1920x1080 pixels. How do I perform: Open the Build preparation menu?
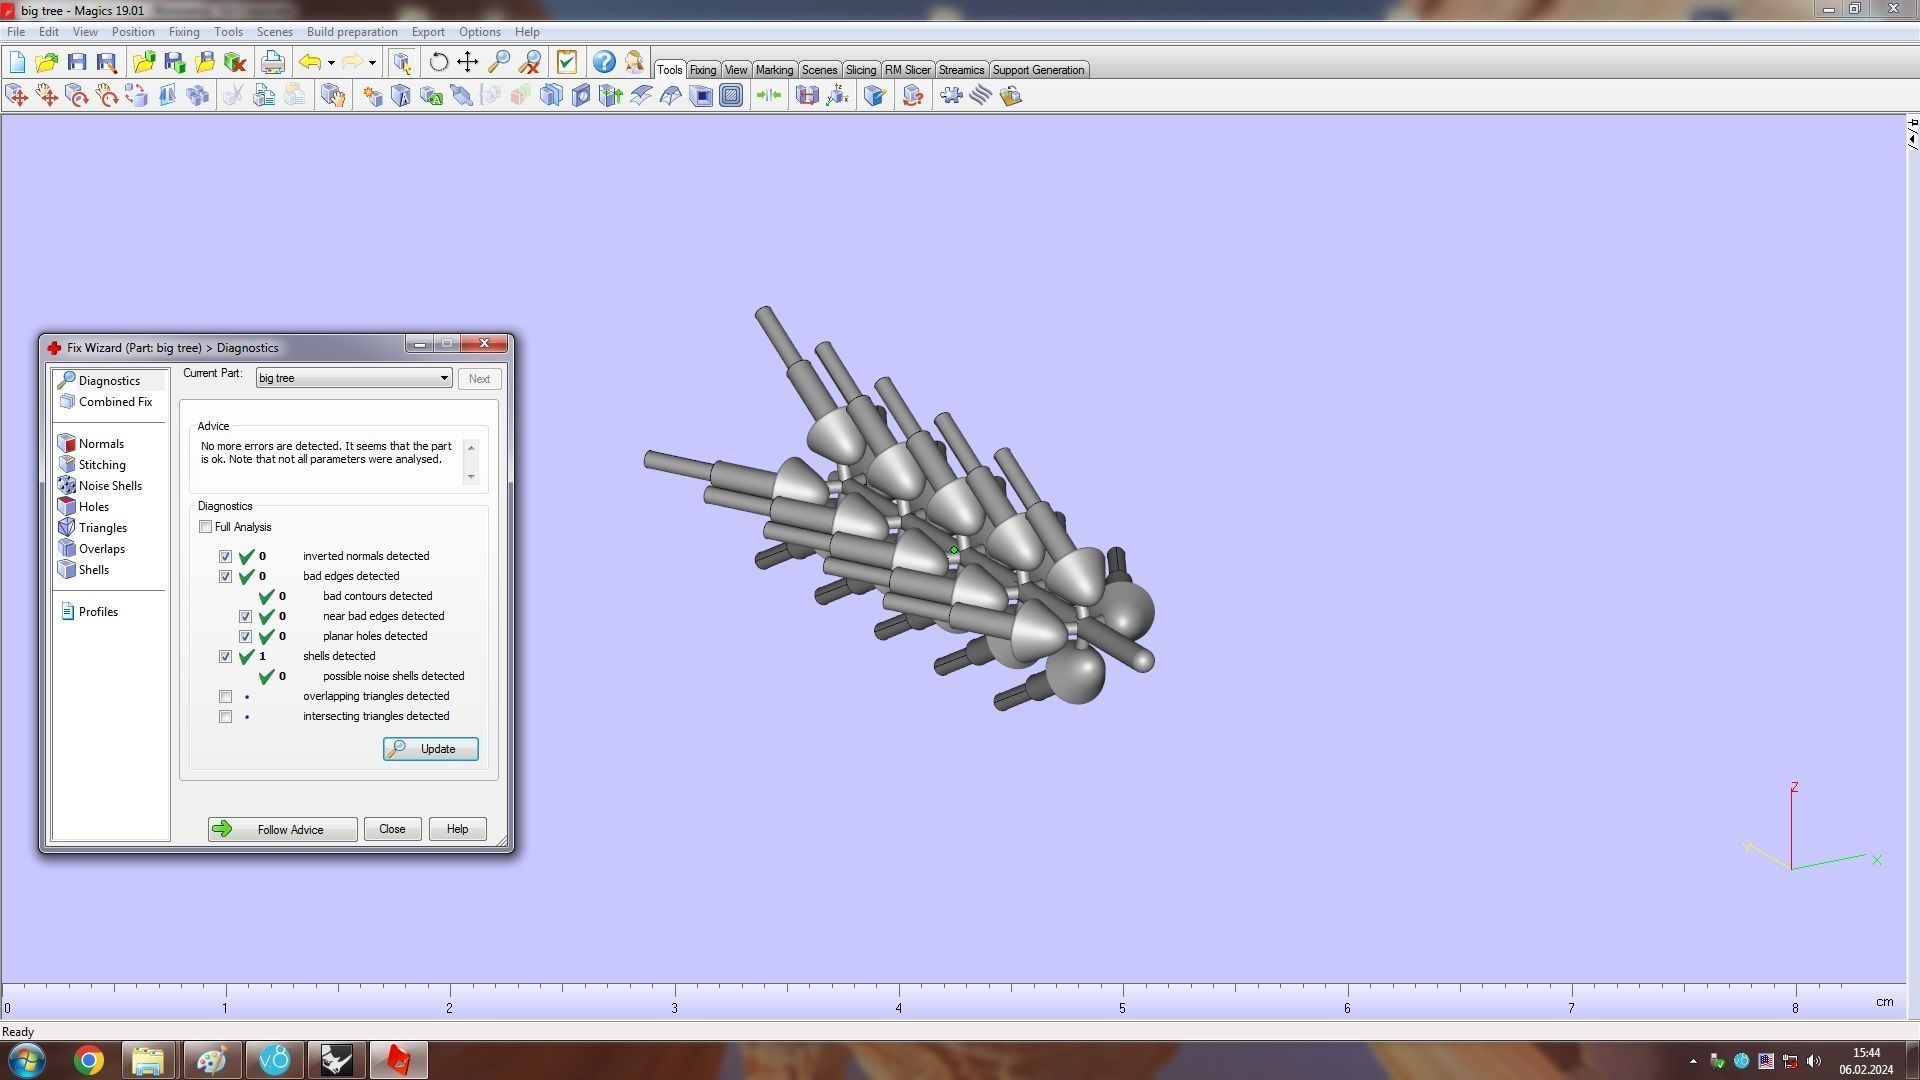[x=351, y=32]
